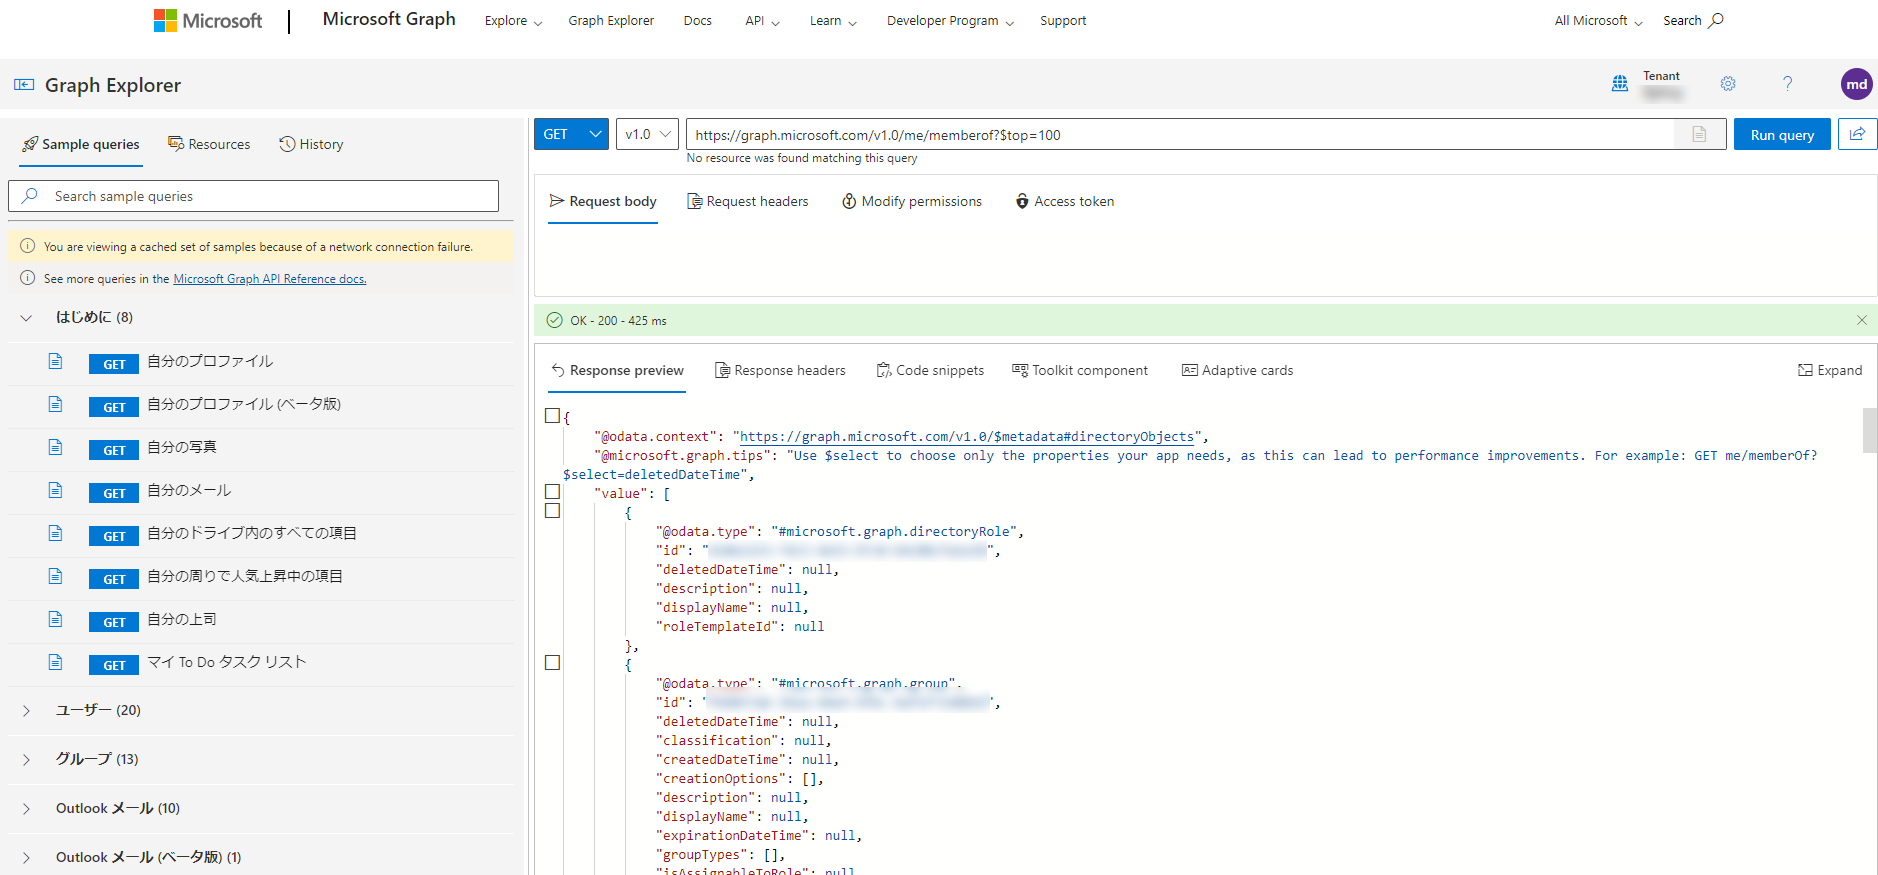Open the Access token tab

tap(1064, 201)
